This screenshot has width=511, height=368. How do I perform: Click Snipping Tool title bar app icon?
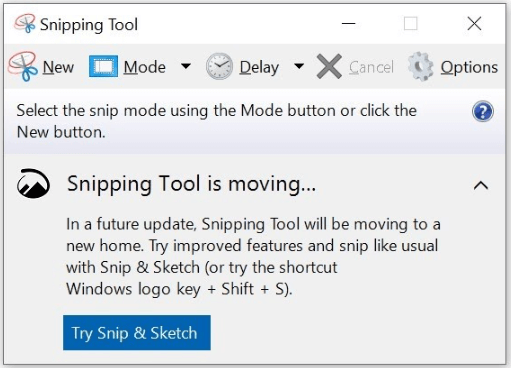coord(25,23)
